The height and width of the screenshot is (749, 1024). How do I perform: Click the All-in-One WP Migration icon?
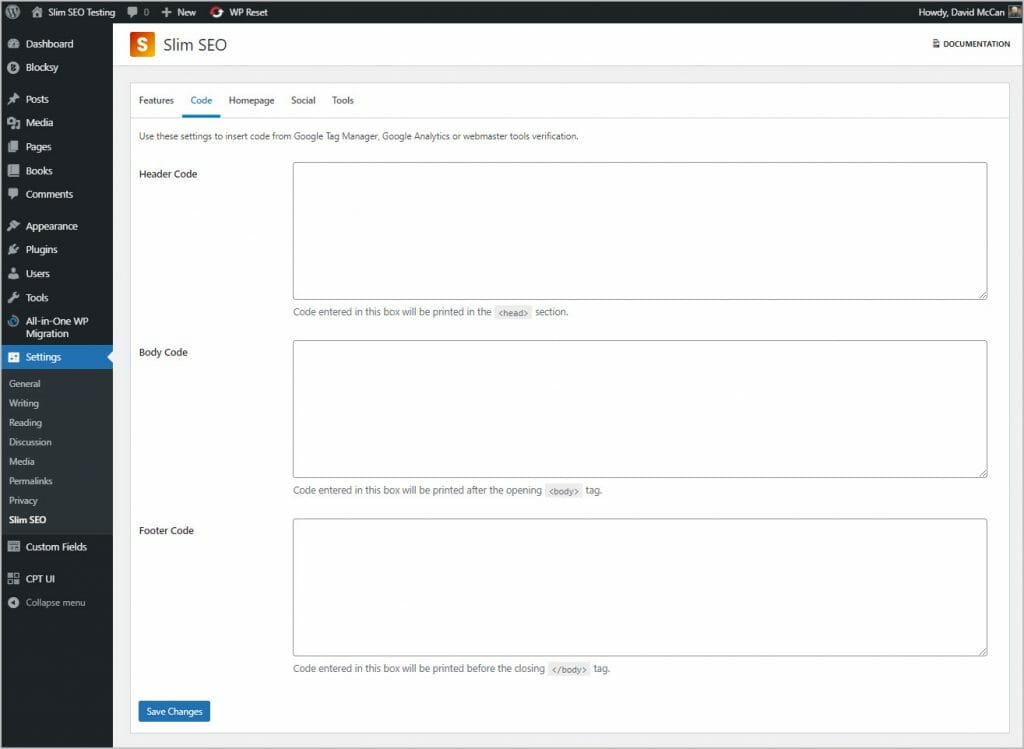coord(13,321)
